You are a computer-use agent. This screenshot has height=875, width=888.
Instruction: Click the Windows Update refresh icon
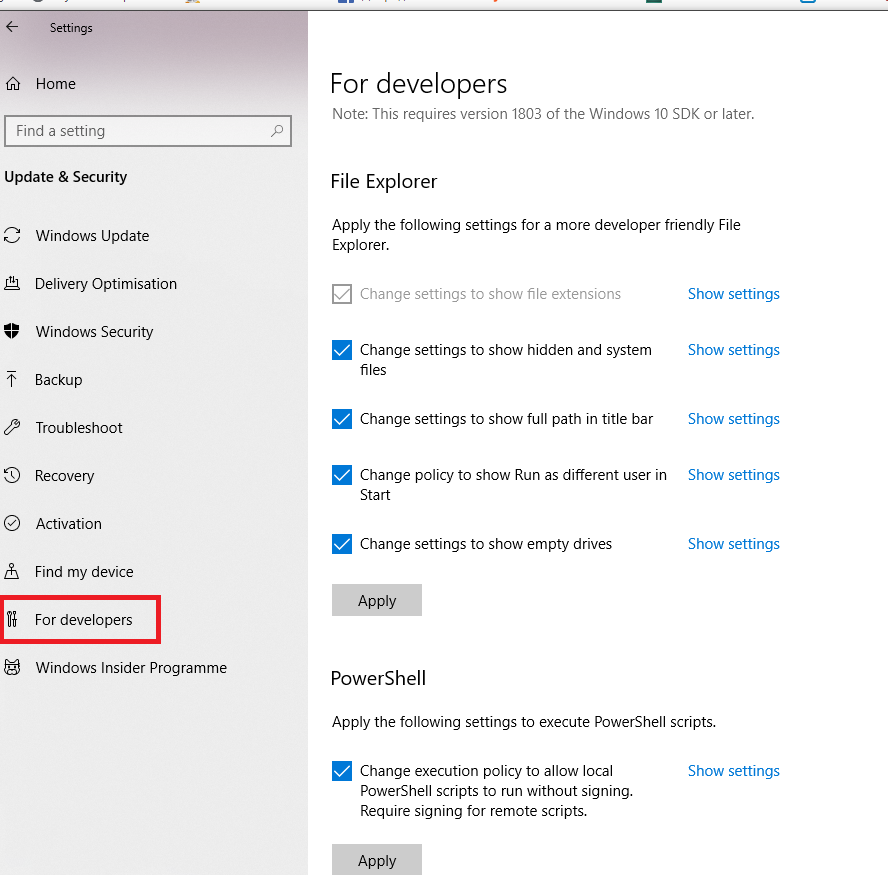[12, 235]
